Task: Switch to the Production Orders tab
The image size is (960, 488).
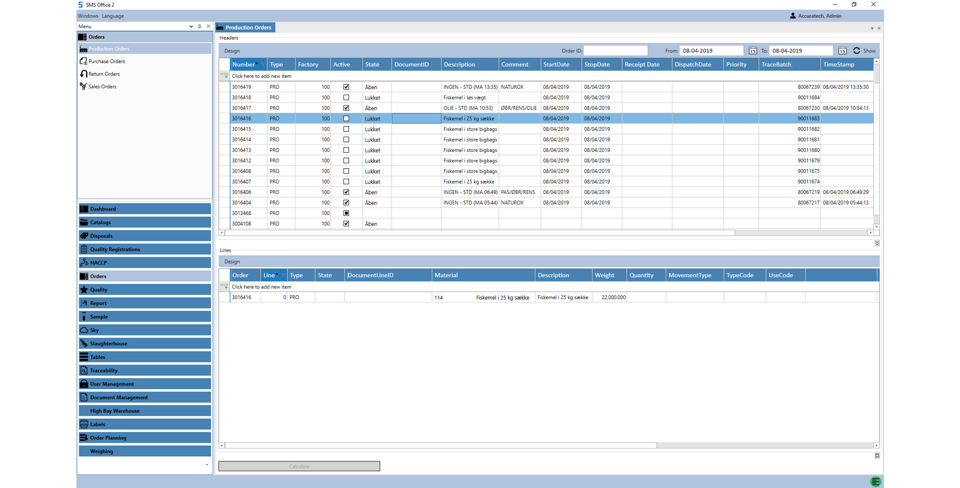Action: [246, 28]
